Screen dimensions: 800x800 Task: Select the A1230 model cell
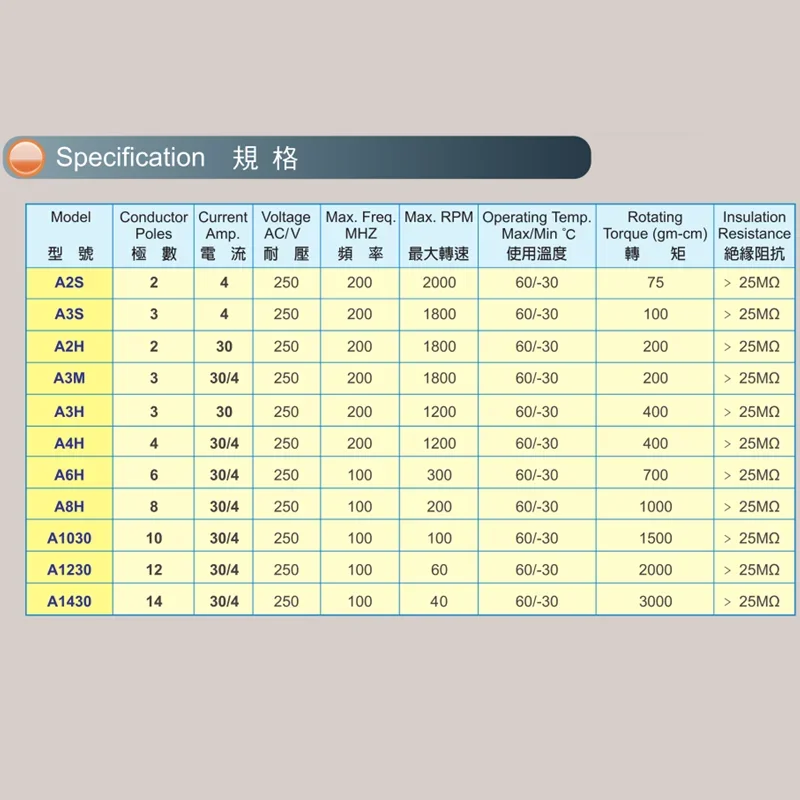(x=69, y=569)
